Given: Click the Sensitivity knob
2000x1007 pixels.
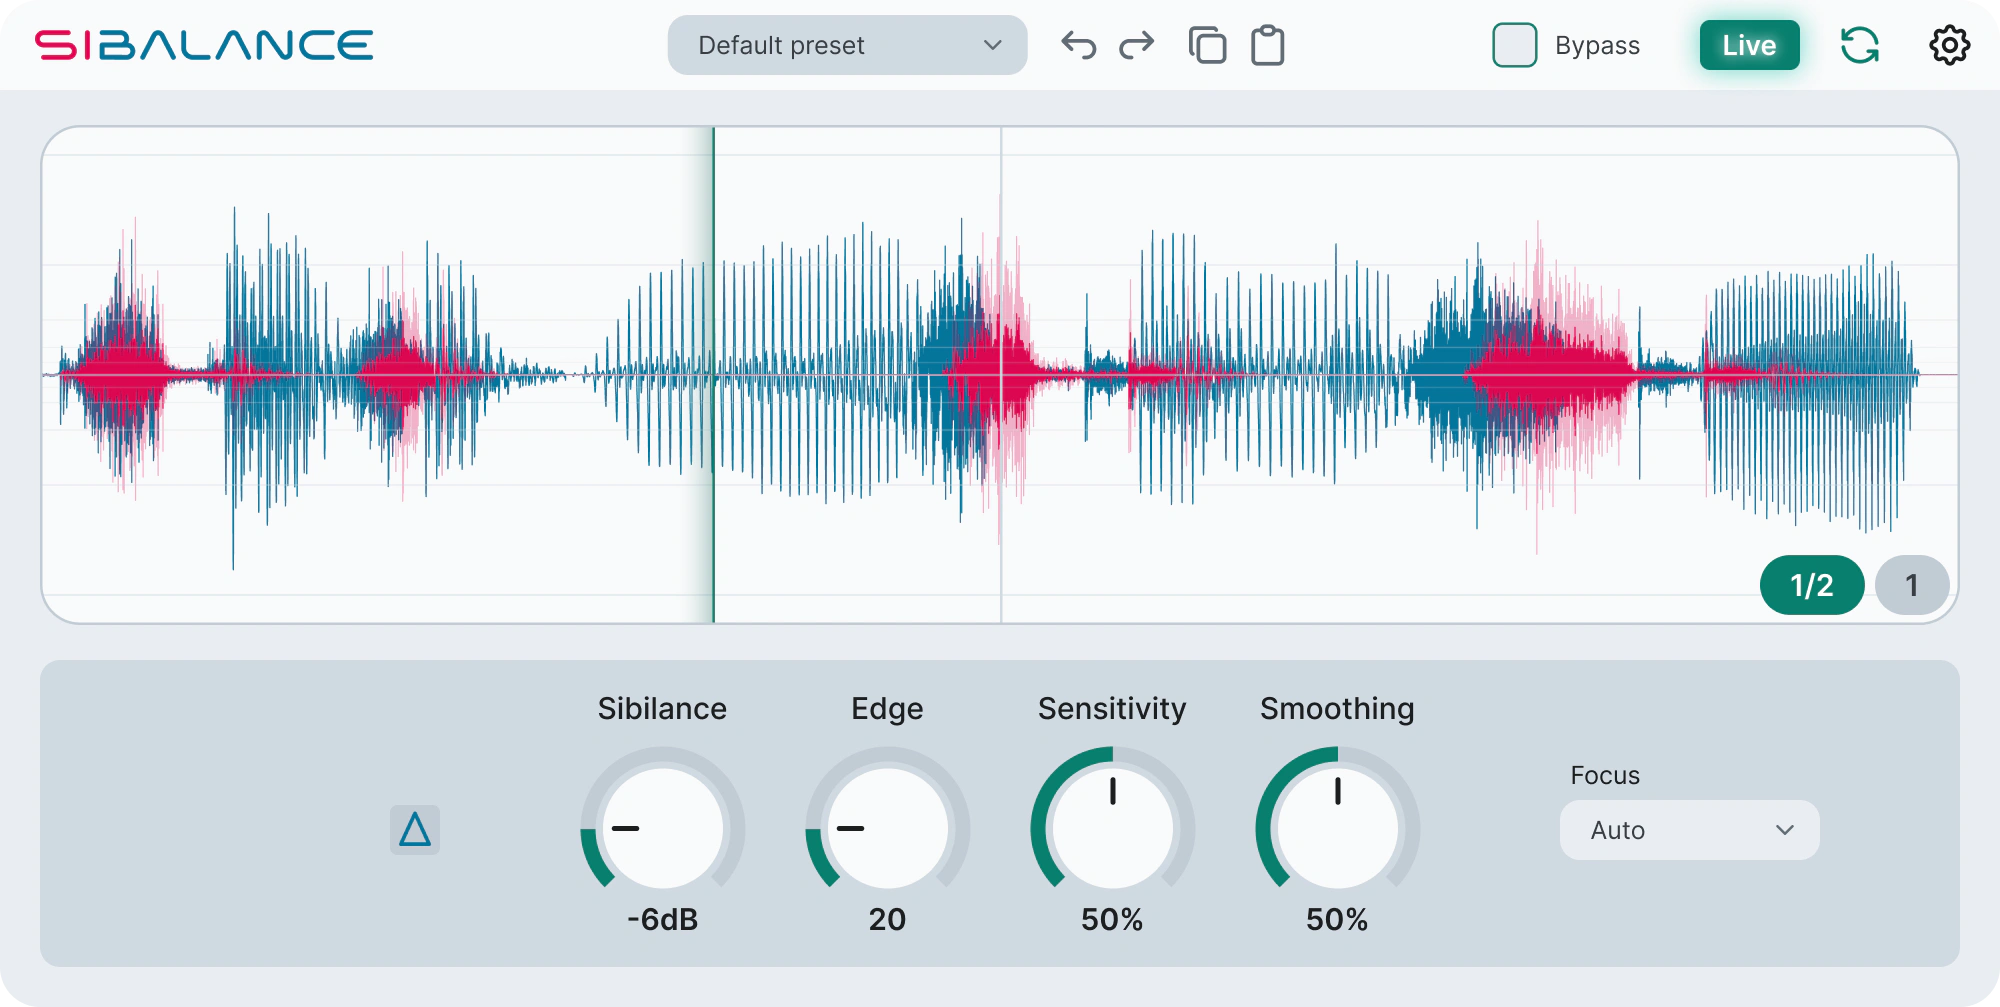Looking at the screenshot, I should [x=1112, y=828].
